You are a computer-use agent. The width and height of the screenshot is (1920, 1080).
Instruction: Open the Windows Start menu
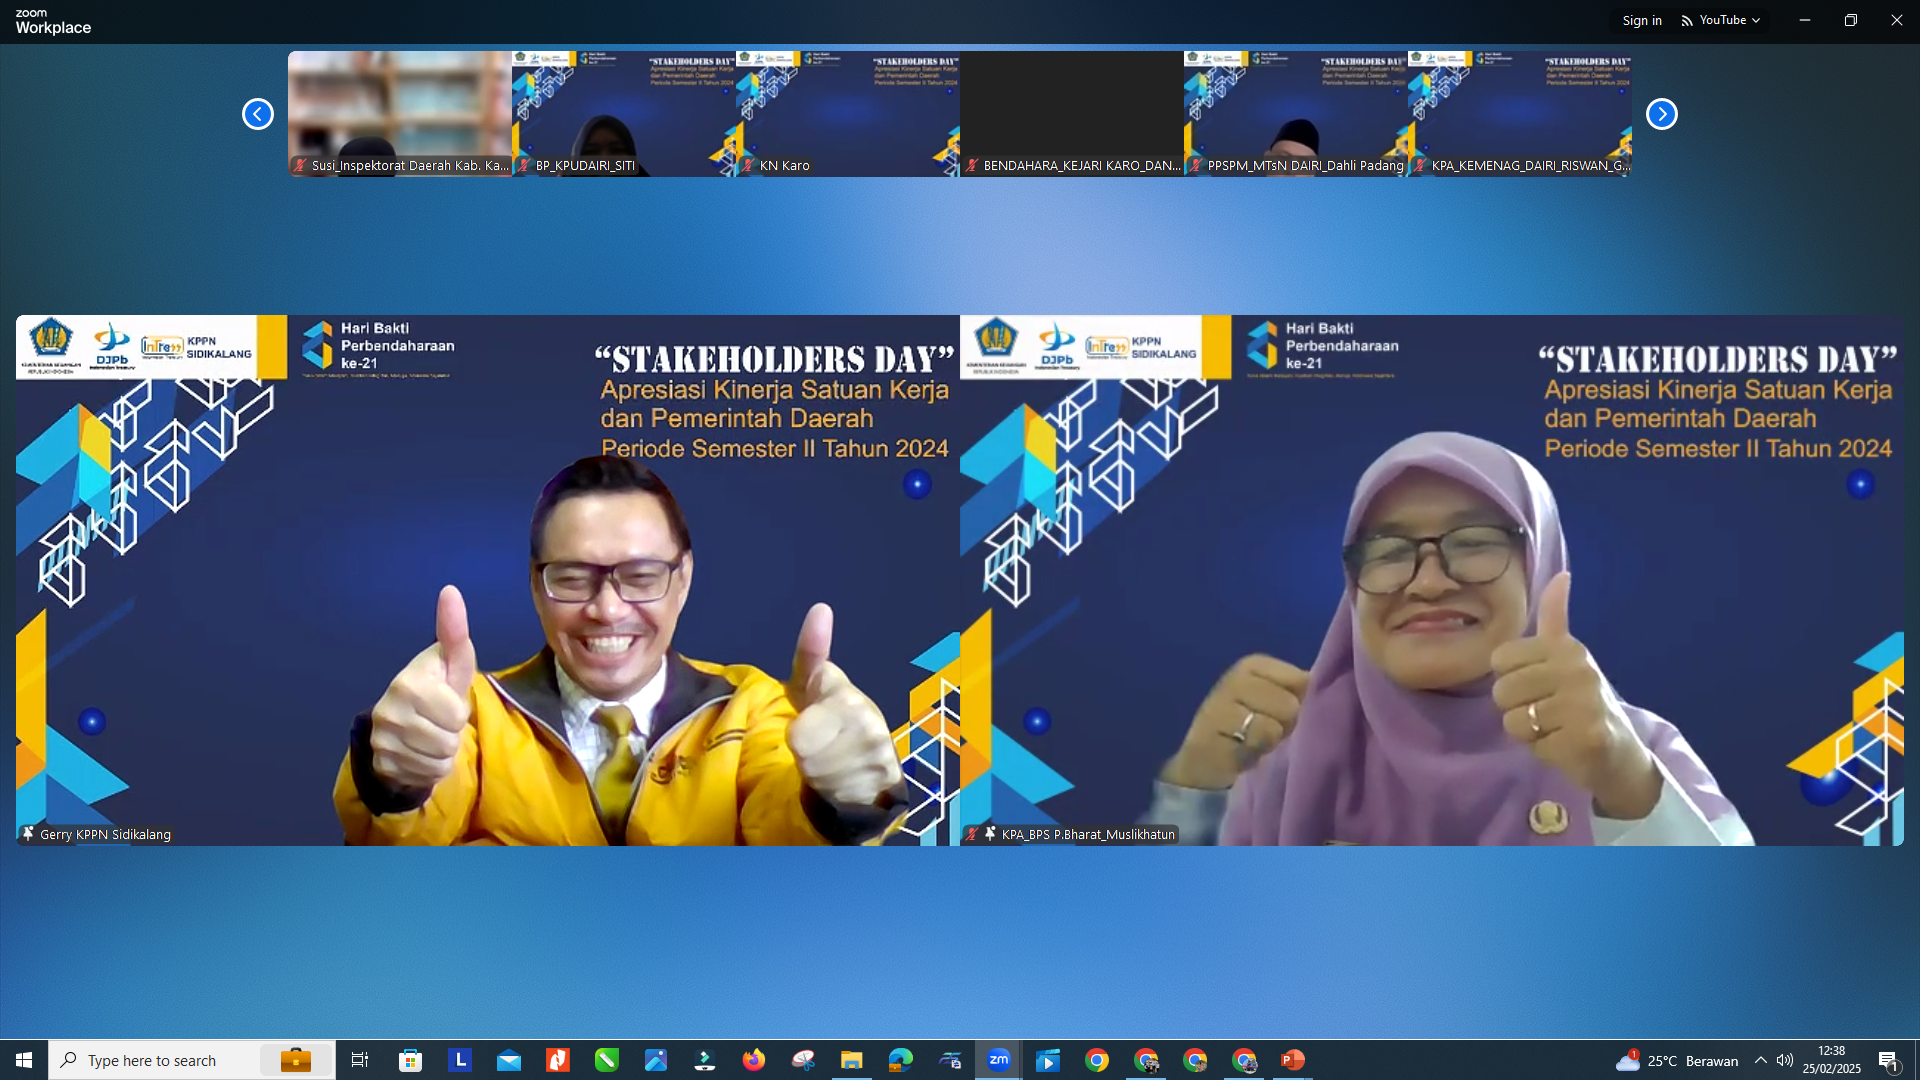[x=24, y=1060]
